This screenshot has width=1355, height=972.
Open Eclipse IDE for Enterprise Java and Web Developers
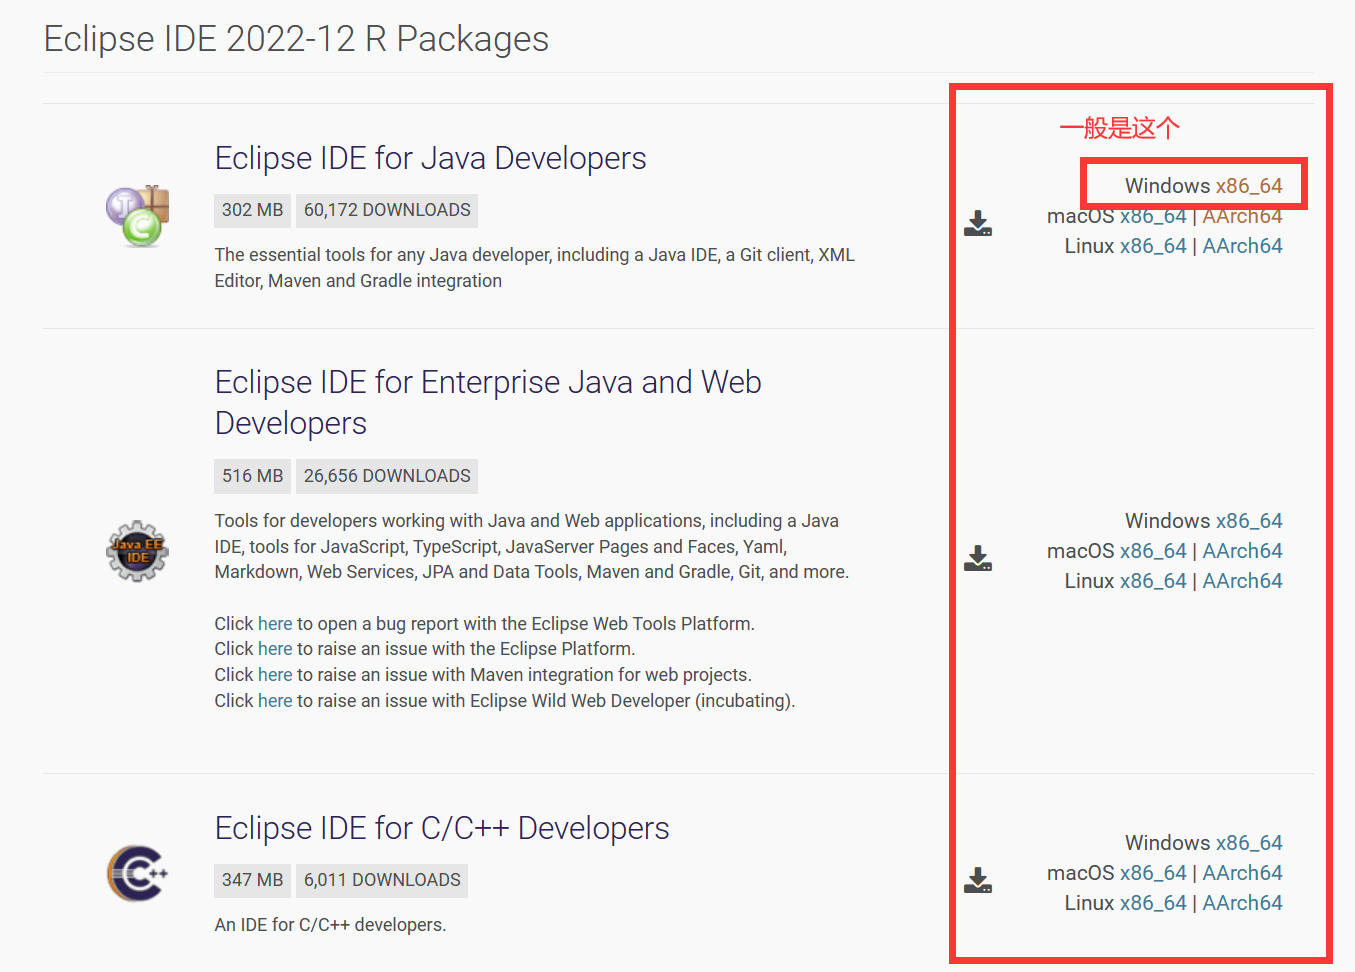[x=488, y=402]
